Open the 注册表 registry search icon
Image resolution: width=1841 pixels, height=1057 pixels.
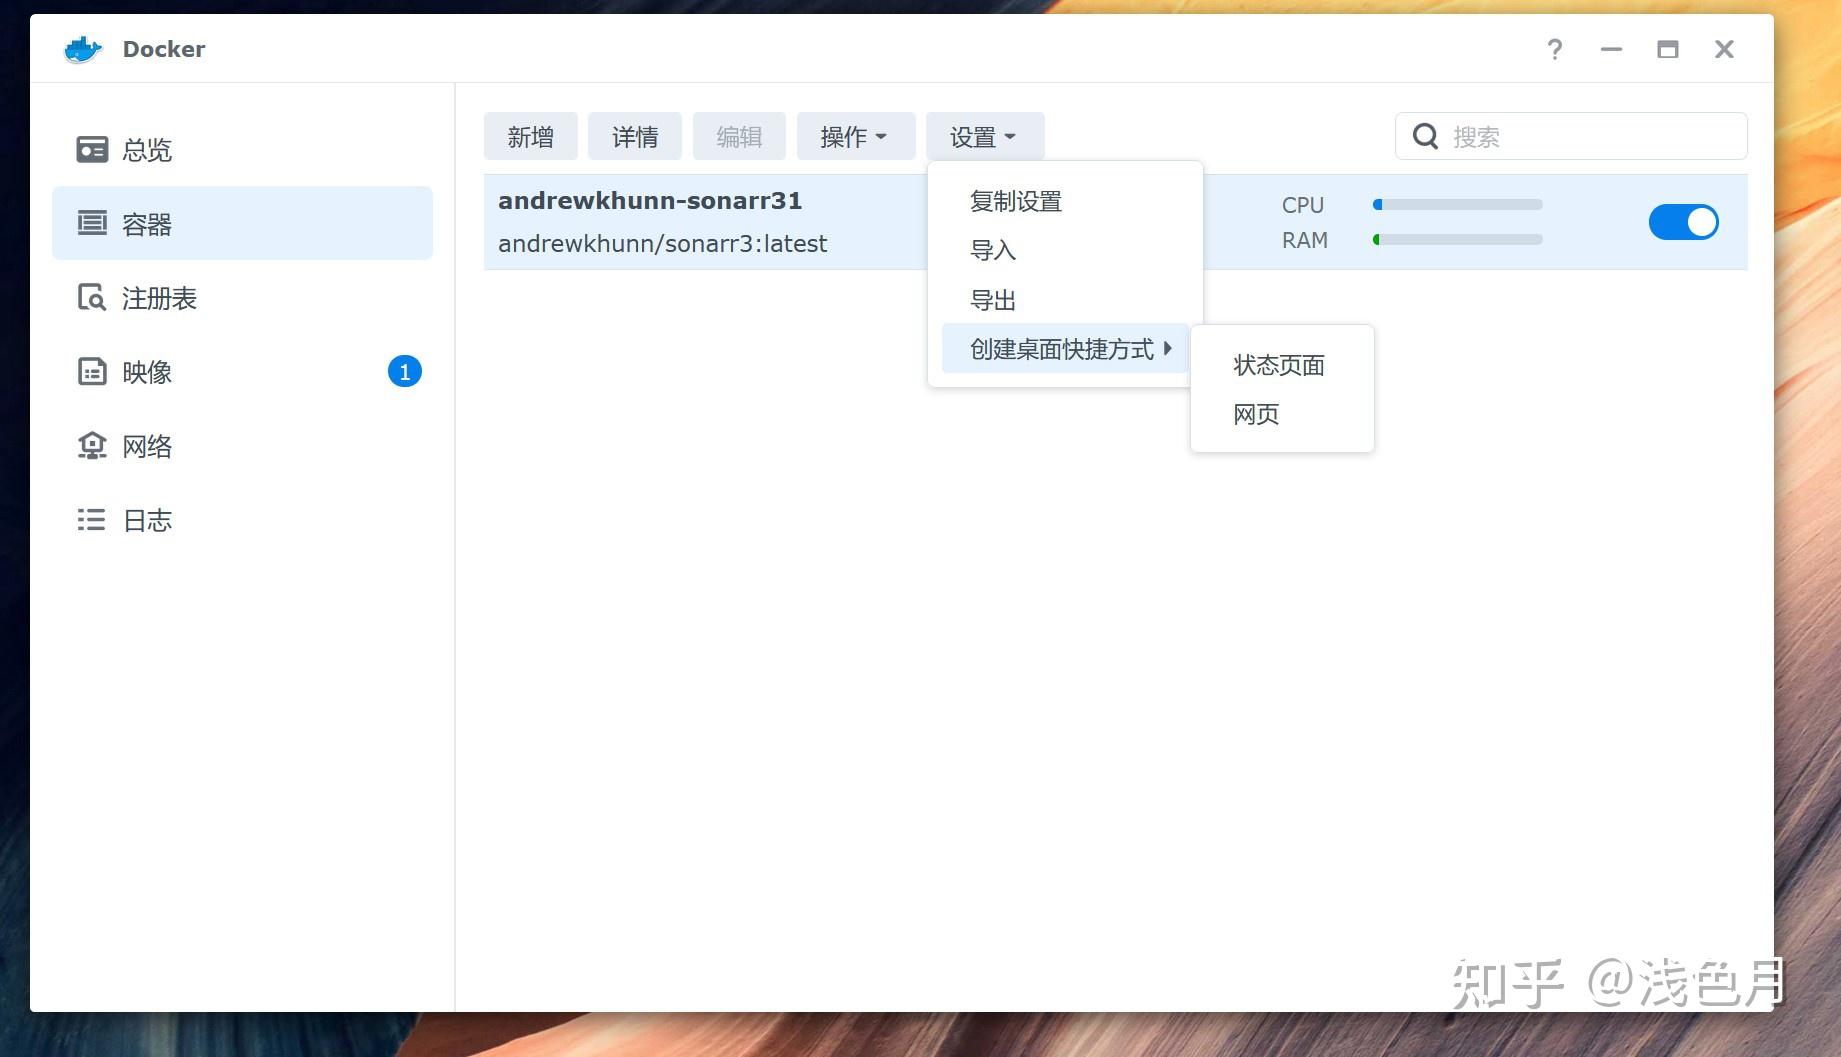coord(92,297)
